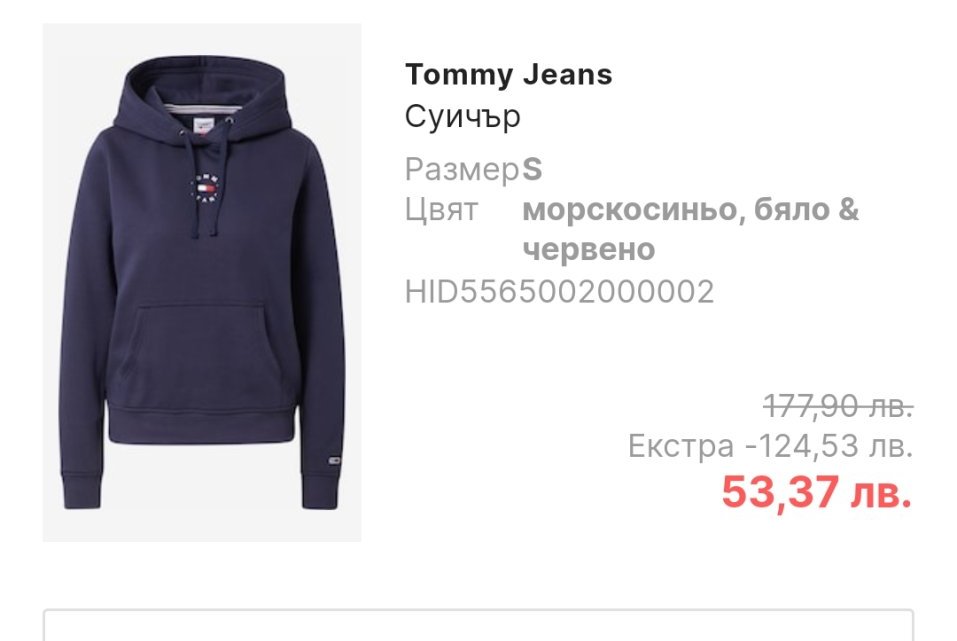This screenshot has width=957, height=641.
Task: Click the crossed-out price 177,90 лв.
Action: (x=839, y=406)
